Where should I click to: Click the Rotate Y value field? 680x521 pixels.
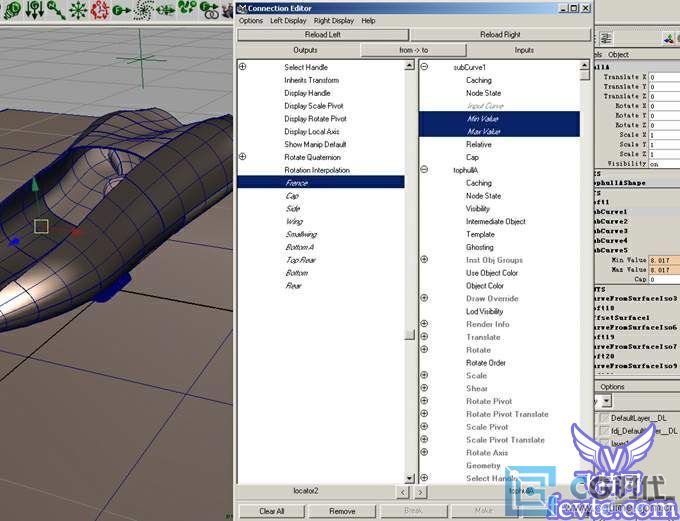(x=664, y=116)
